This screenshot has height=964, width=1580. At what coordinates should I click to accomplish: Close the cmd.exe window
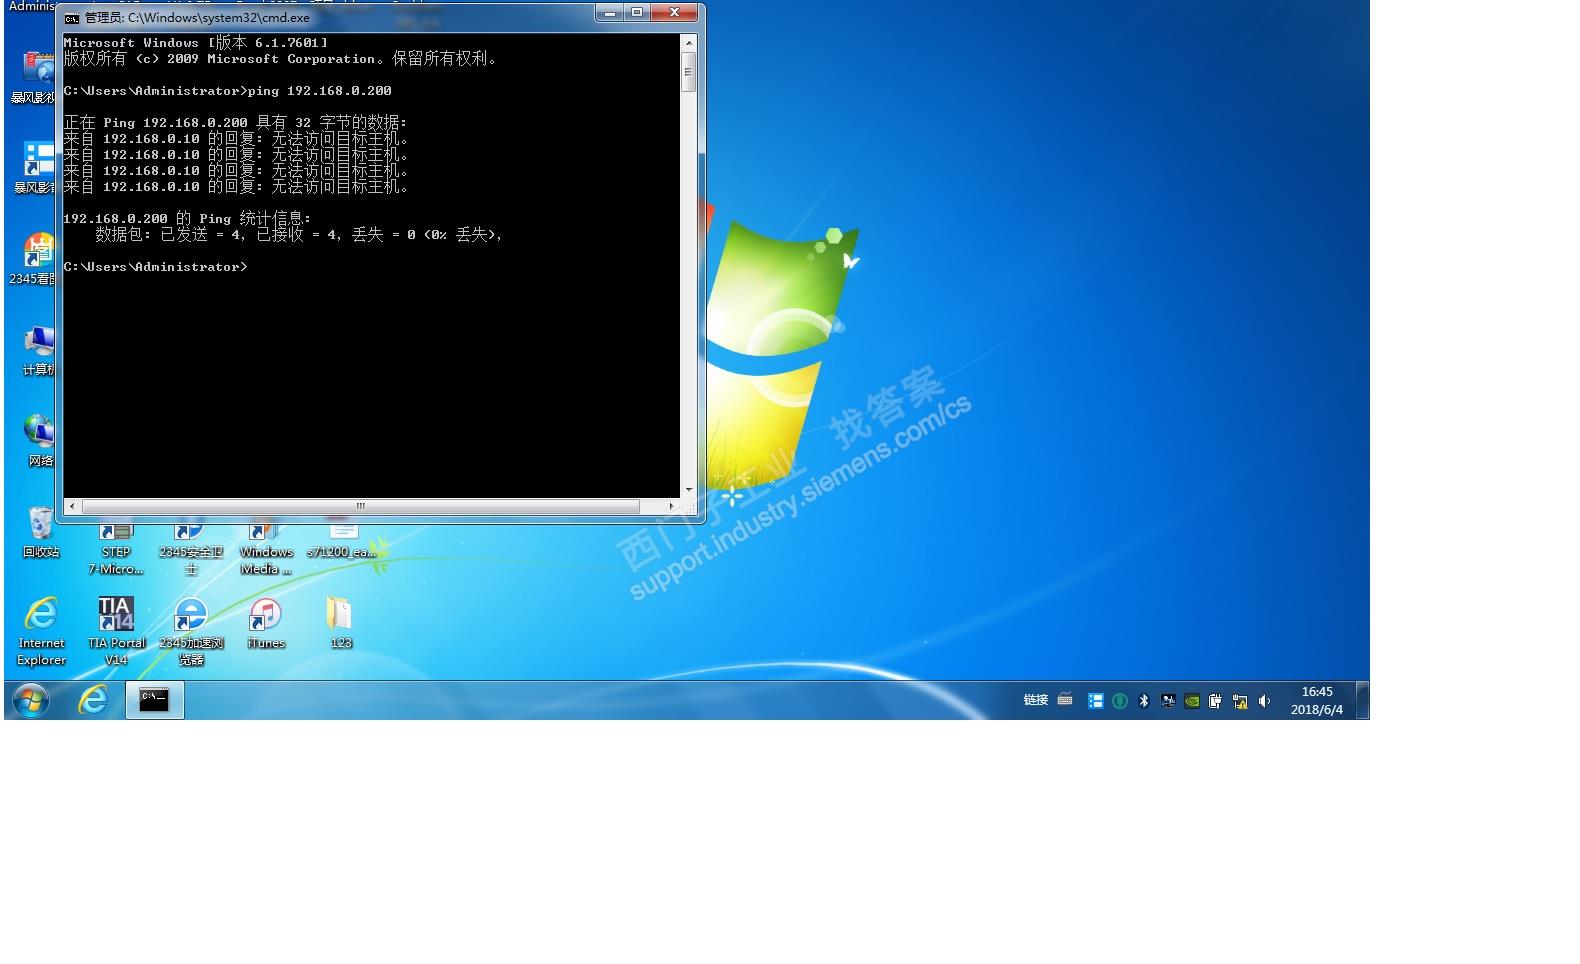(675, 13)
